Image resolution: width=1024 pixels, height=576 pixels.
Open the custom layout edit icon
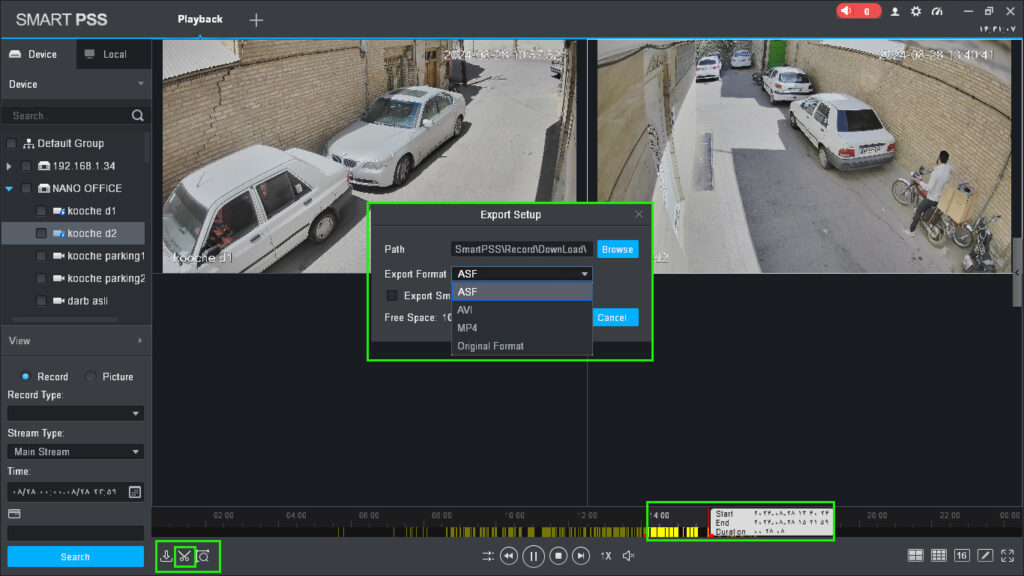(985, 556)
